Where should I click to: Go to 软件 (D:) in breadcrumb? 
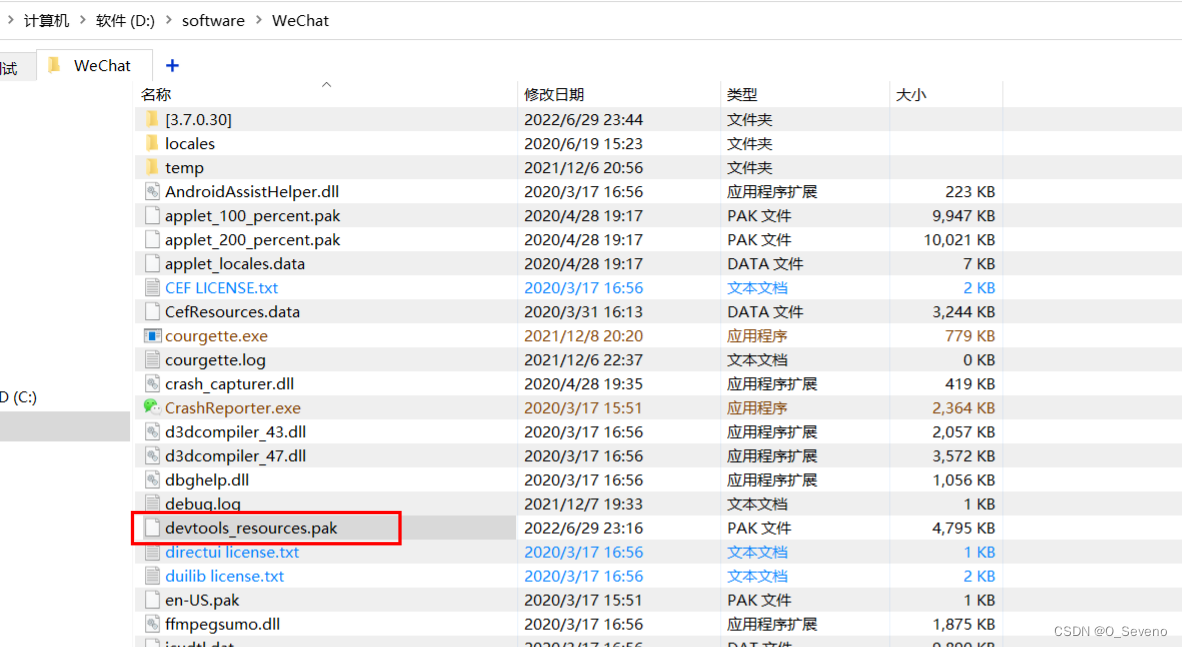click(125, 20)
